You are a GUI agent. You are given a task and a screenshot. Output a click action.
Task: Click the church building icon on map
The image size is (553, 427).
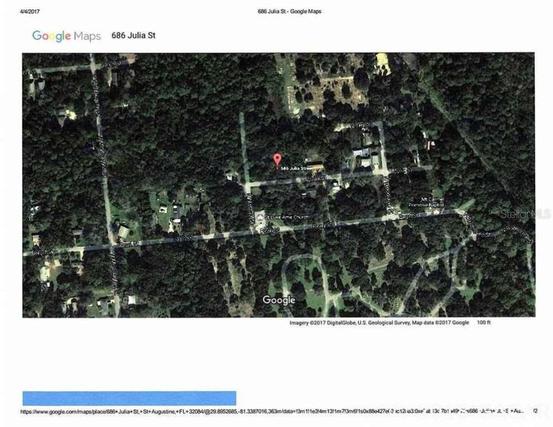[x=260, y=218]
